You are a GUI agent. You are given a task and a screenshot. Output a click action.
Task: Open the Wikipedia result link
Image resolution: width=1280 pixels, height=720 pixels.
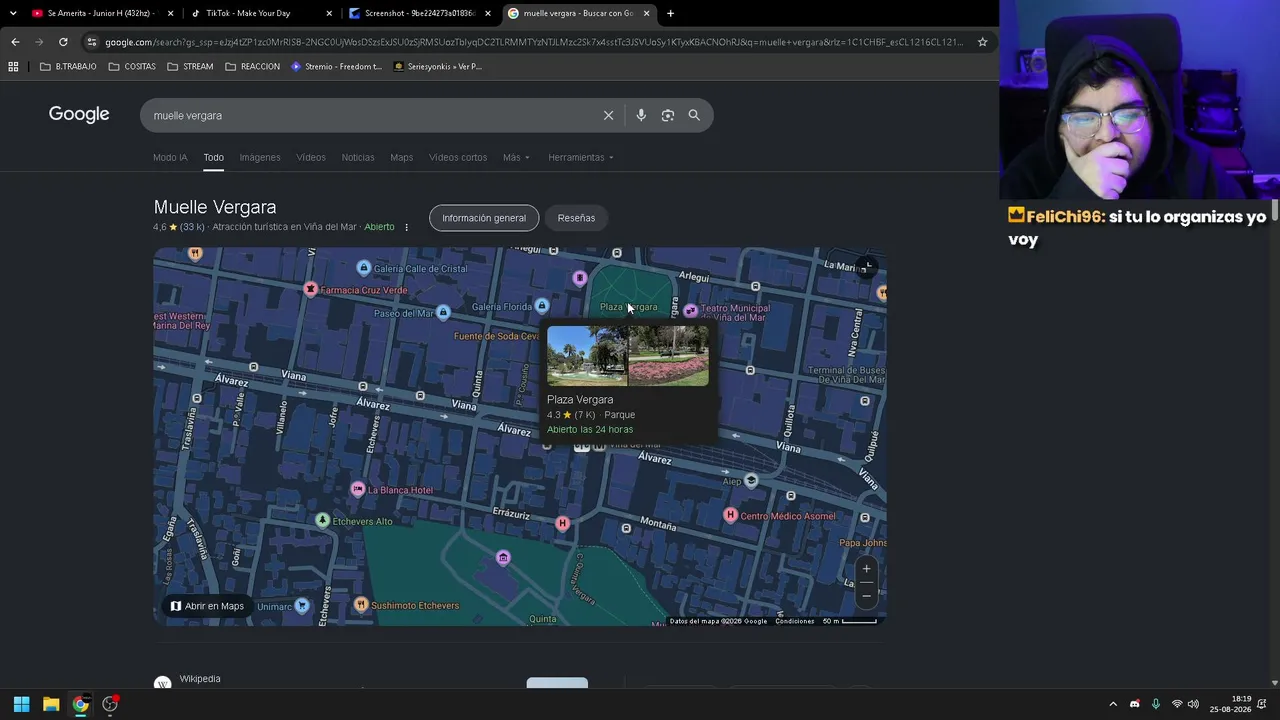[x=200, y=679]
